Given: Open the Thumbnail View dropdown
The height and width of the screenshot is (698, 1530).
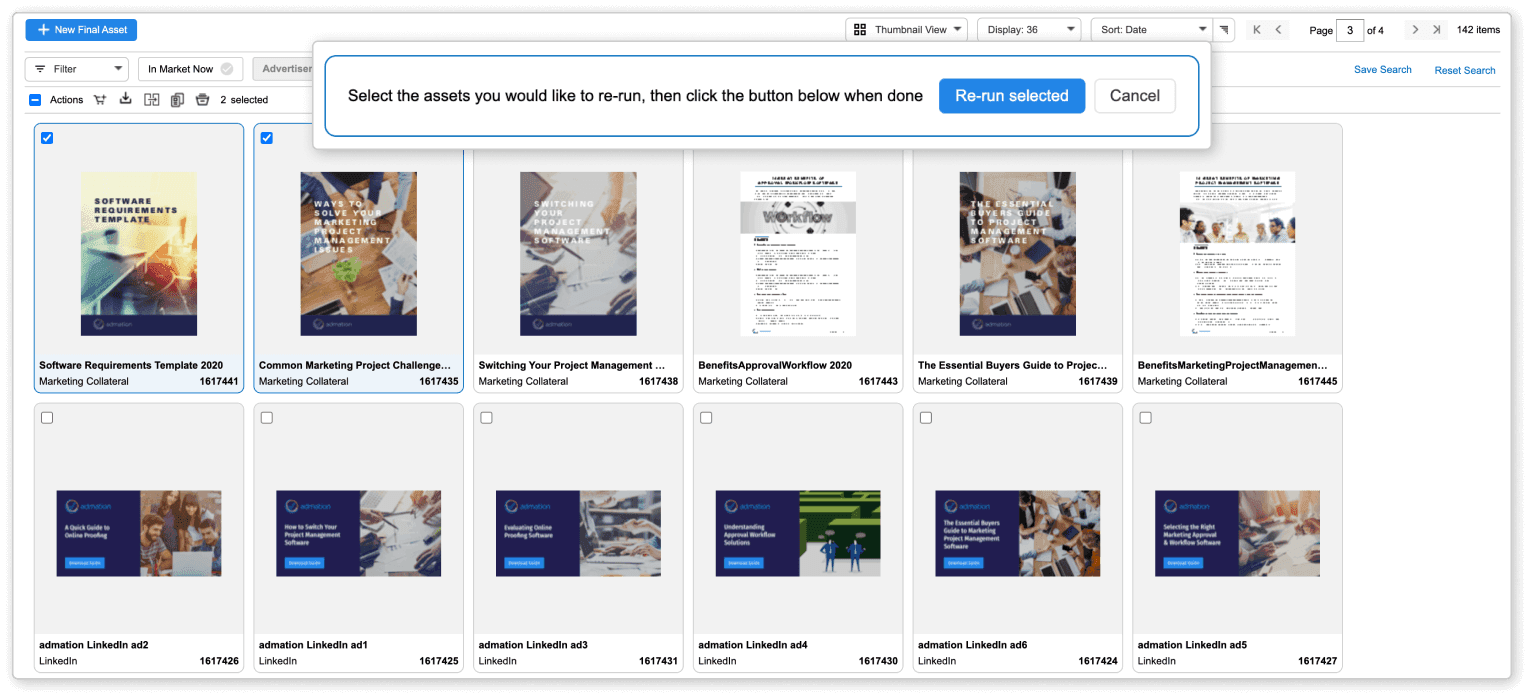Looking at the screenshot, I should [x=906, y=30].
